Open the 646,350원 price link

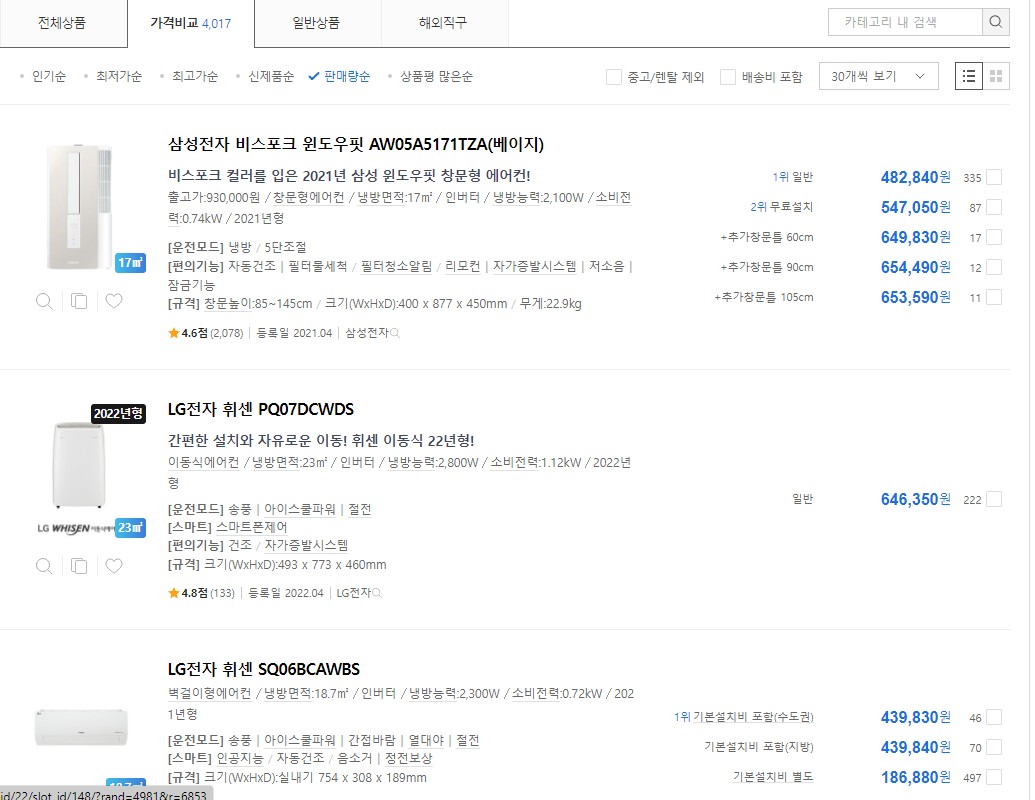(x=916, y=500)
